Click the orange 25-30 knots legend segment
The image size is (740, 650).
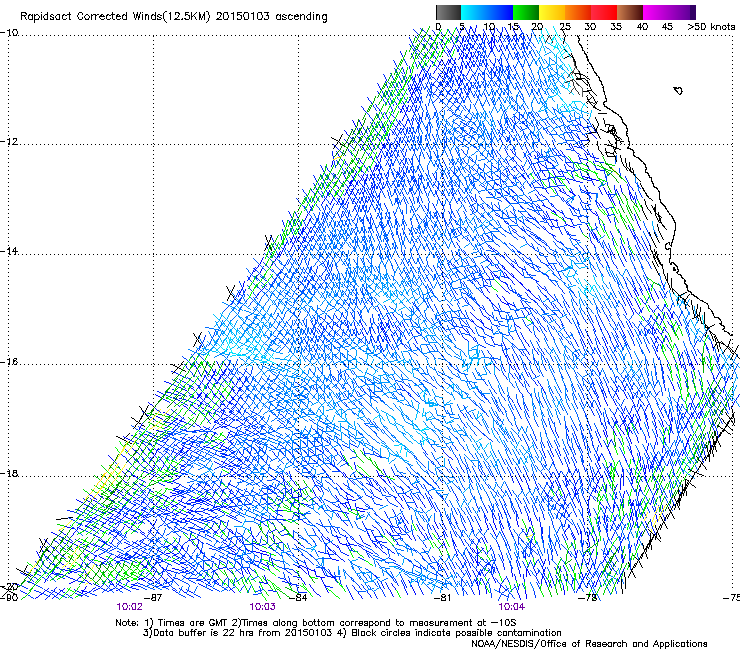(578, 12)
